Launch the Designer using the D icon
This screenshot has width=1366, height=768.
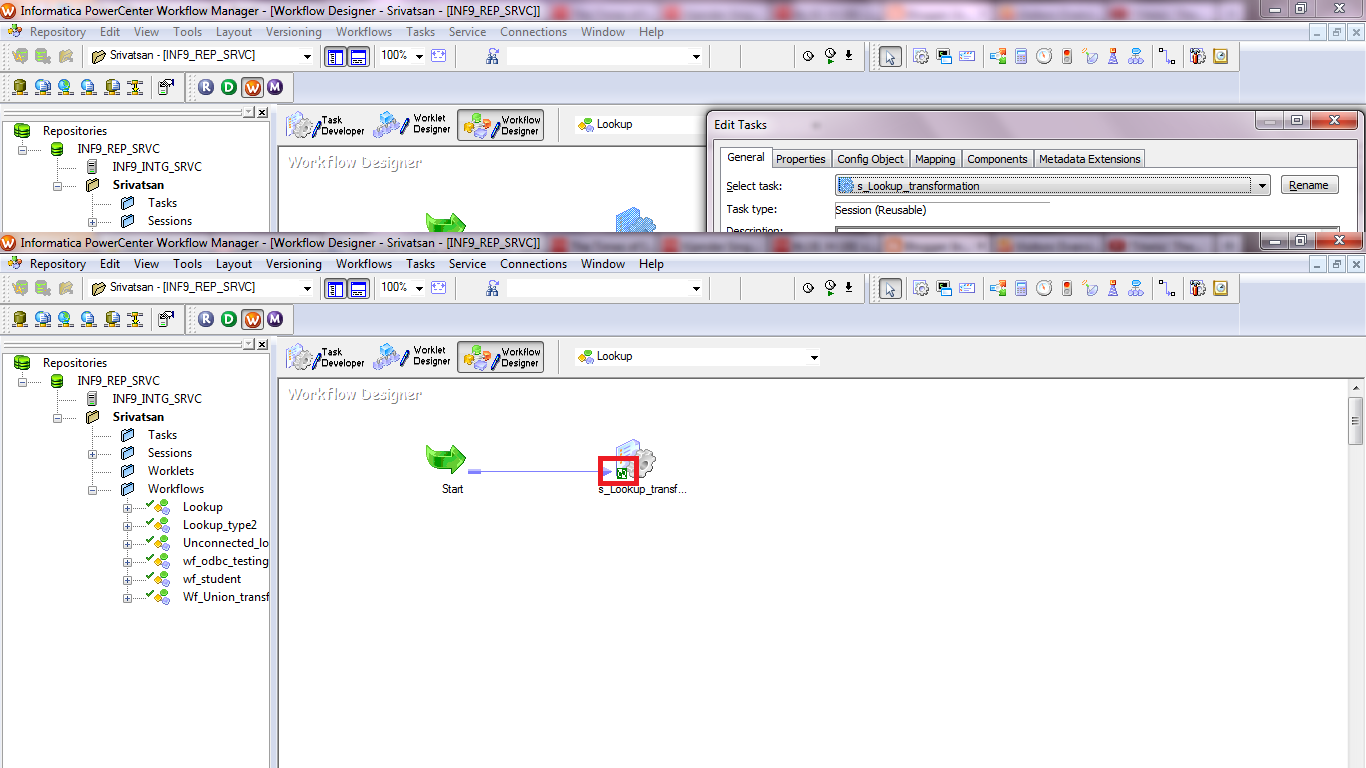227,319
